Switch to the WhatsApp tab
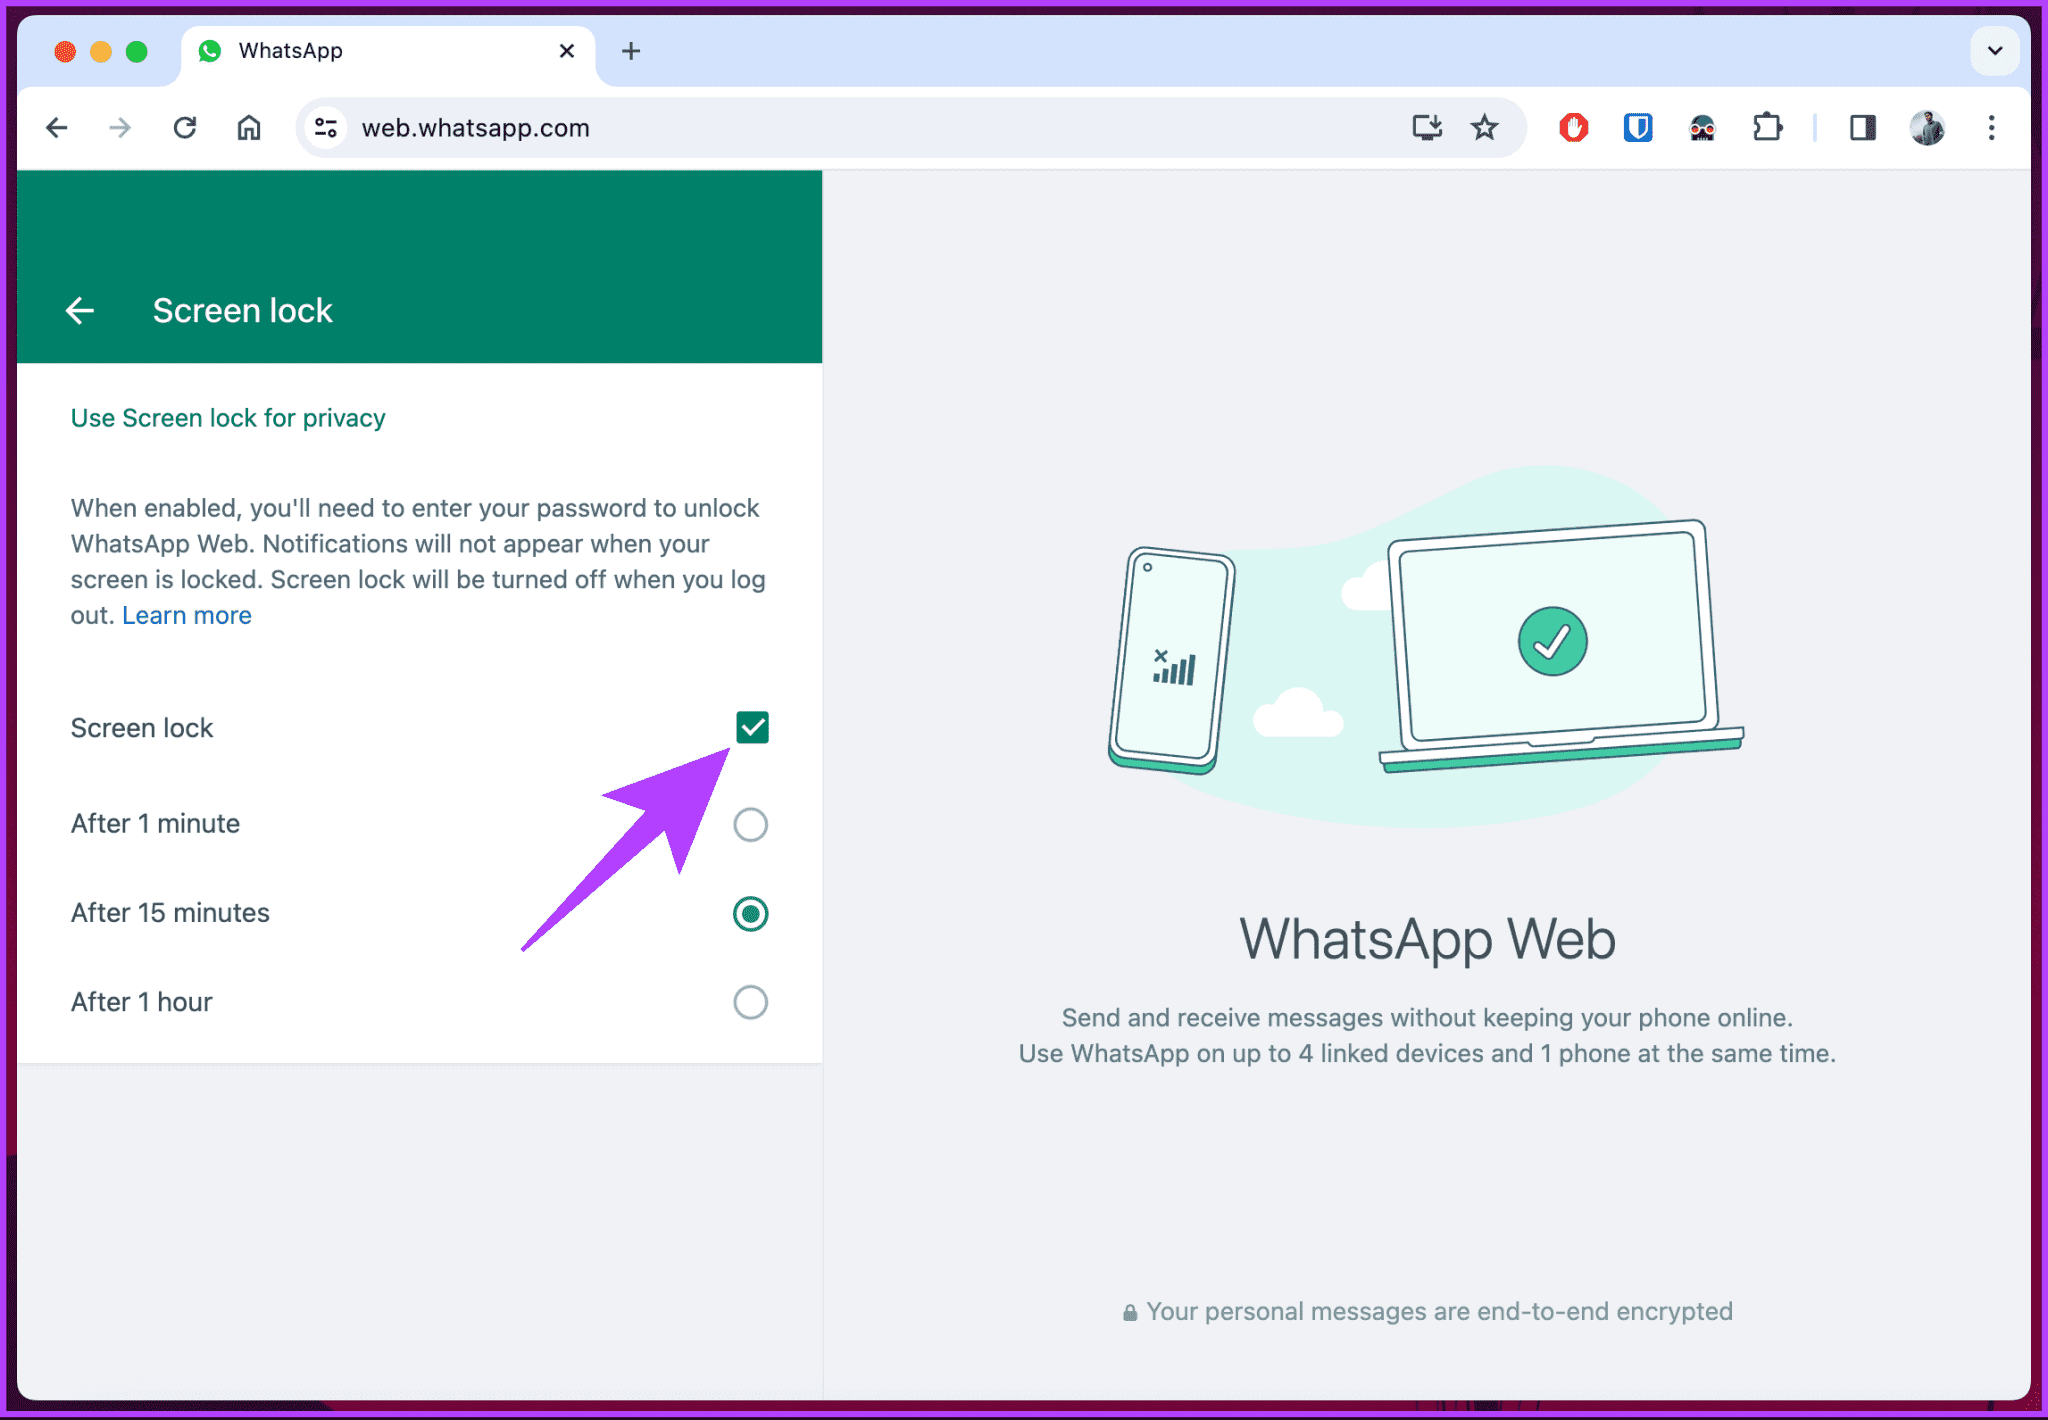 point(388,52)
